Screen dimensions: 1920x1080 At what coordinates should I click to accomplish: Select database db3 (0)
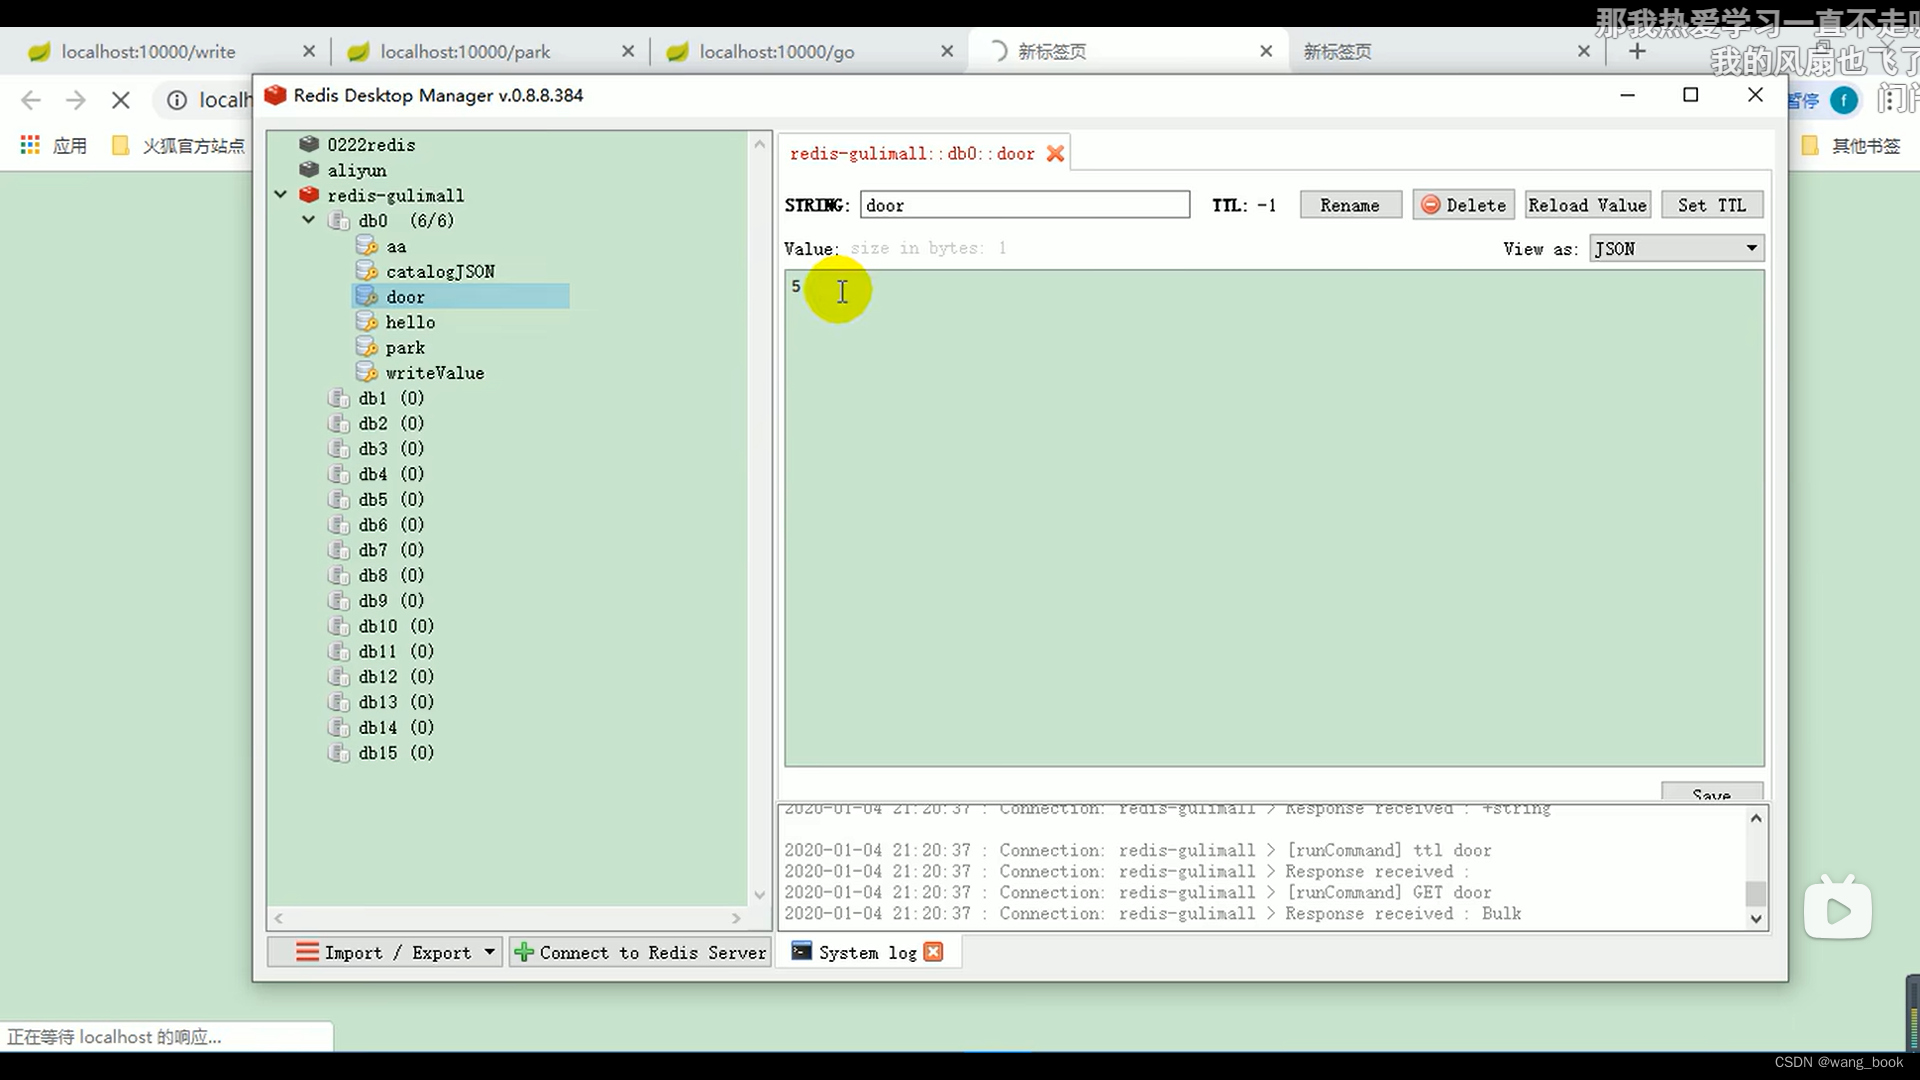(x=391, y=448)
